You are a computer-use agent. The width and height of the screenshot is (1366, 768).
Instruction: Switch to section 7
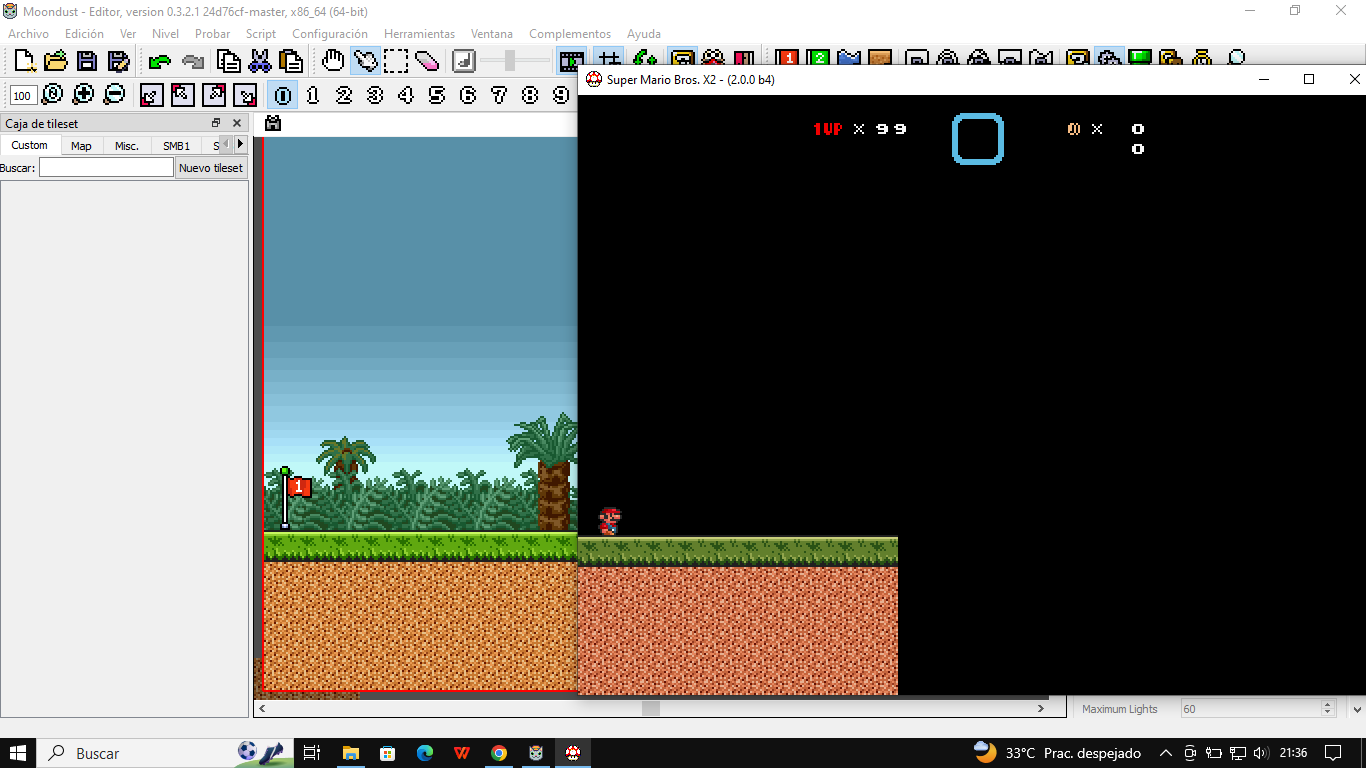(x=499, y=95)
